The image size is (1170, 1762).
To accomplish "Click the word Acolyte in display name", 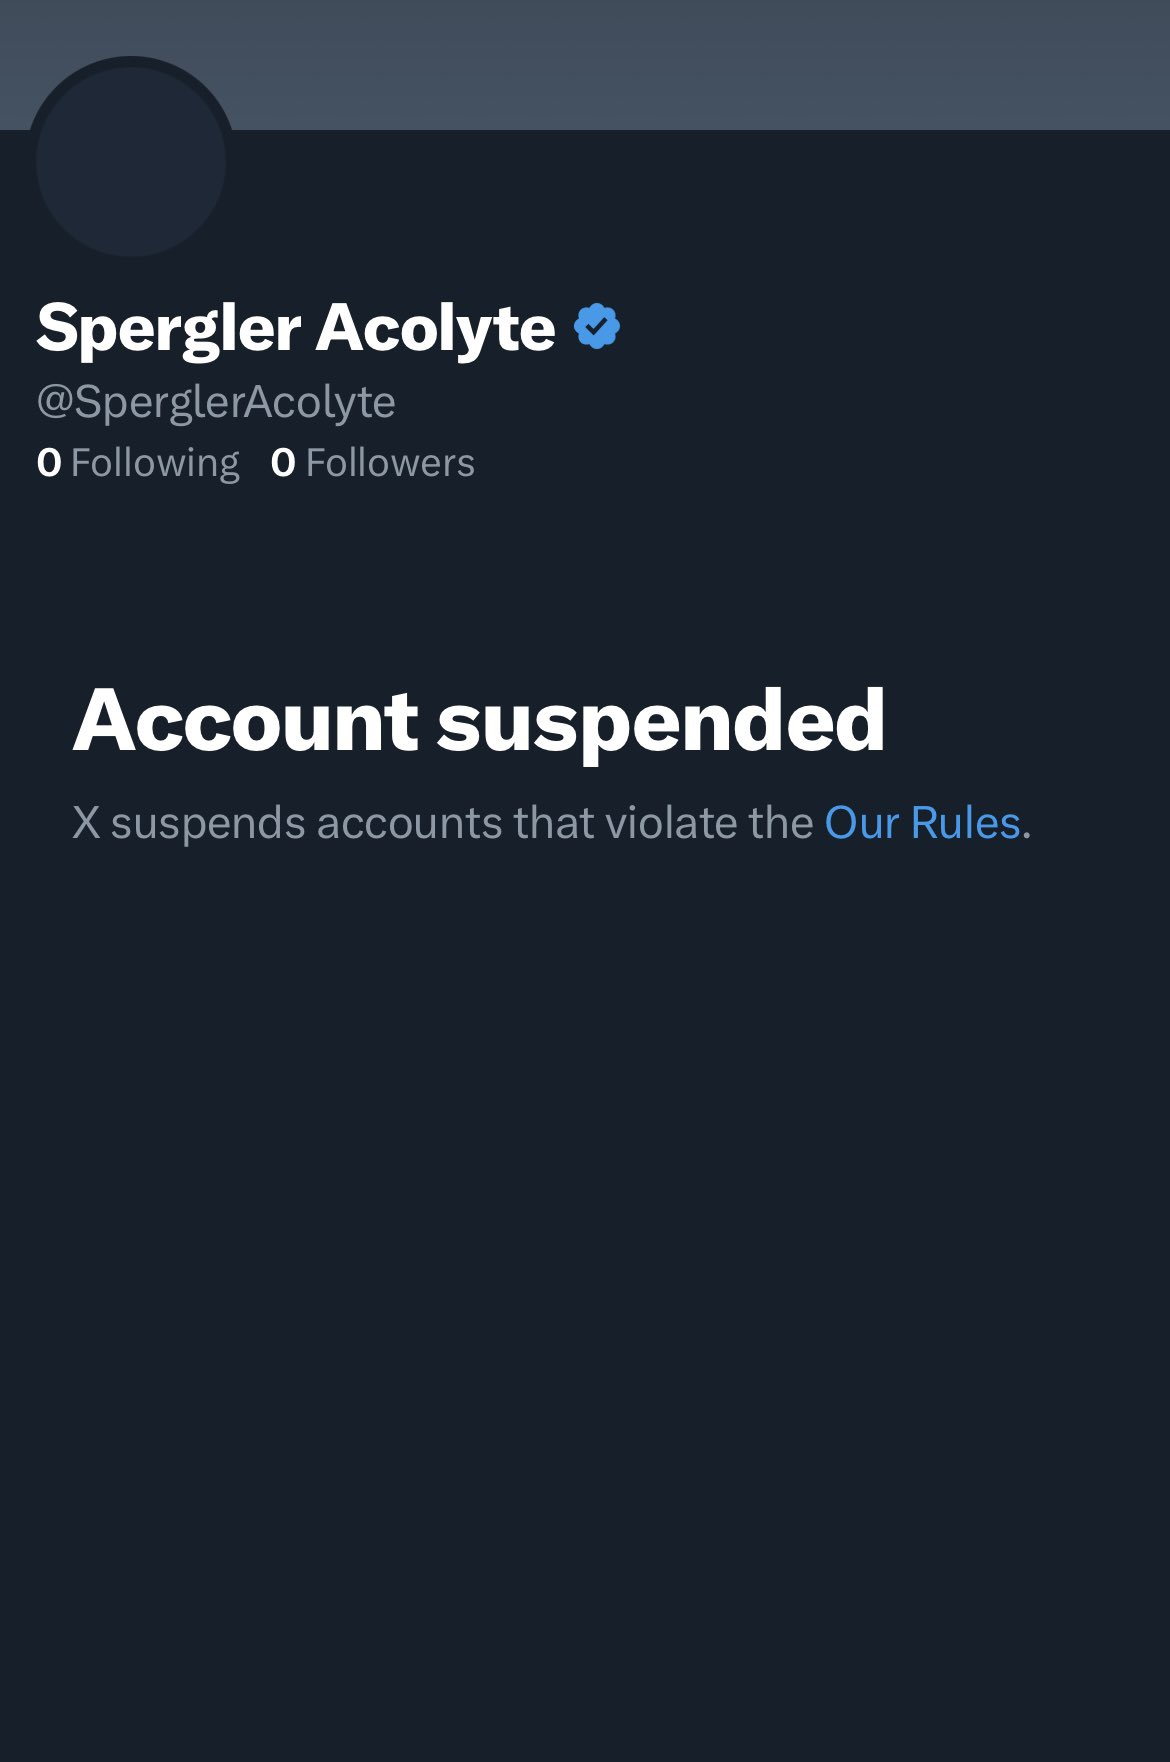I will coord(436,328).
